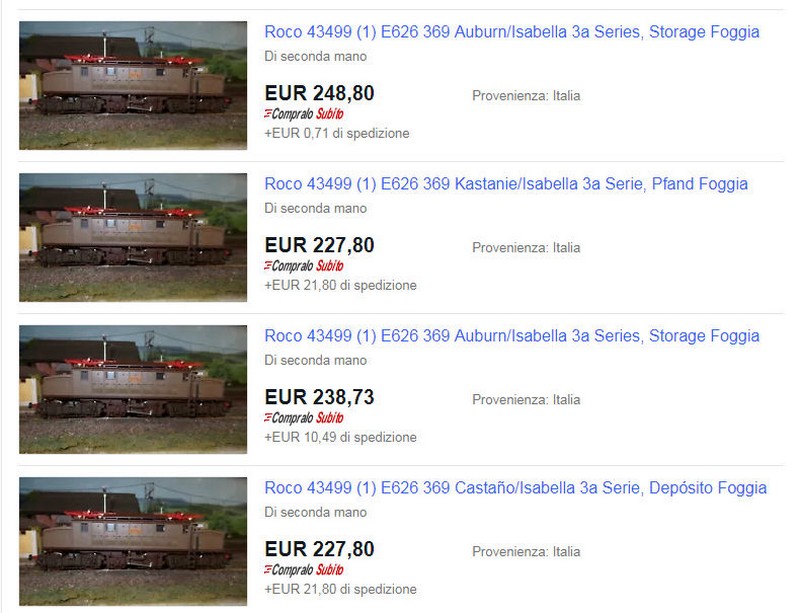The image size is (800, 613).
Task: Select the Castaño/Isabella listing thumbnail
Action: pos(133,541)
